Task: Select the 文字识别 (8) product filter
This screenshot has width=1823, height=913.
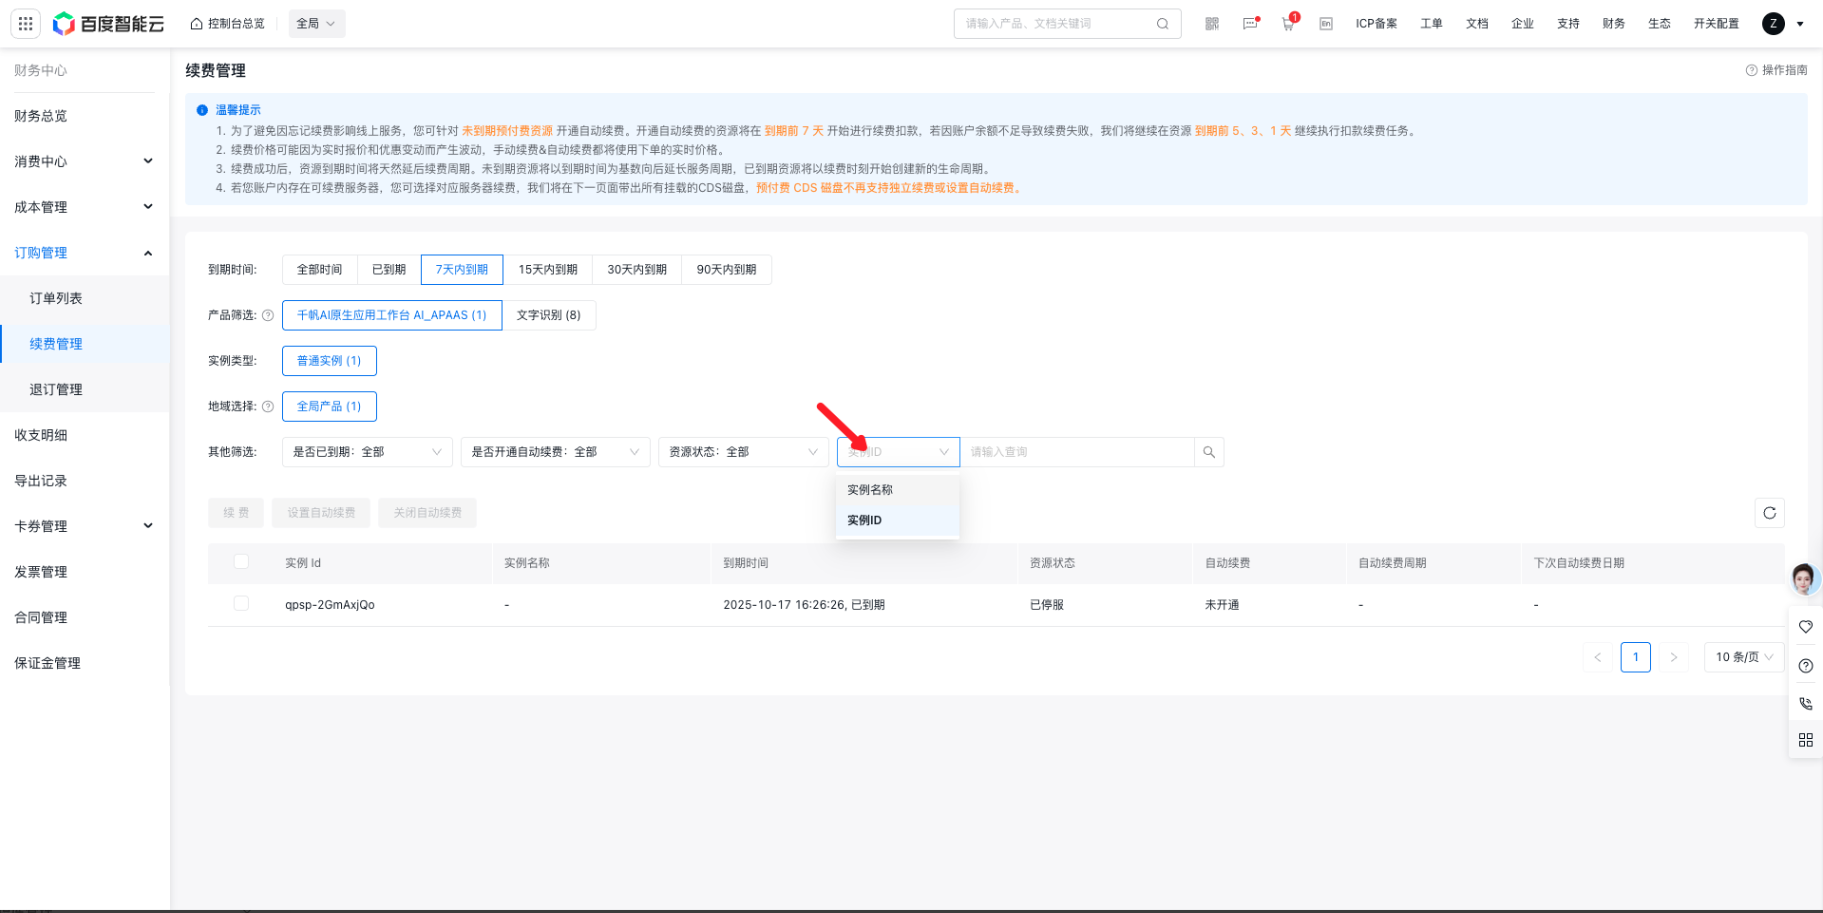Action: tap(548, 315)
